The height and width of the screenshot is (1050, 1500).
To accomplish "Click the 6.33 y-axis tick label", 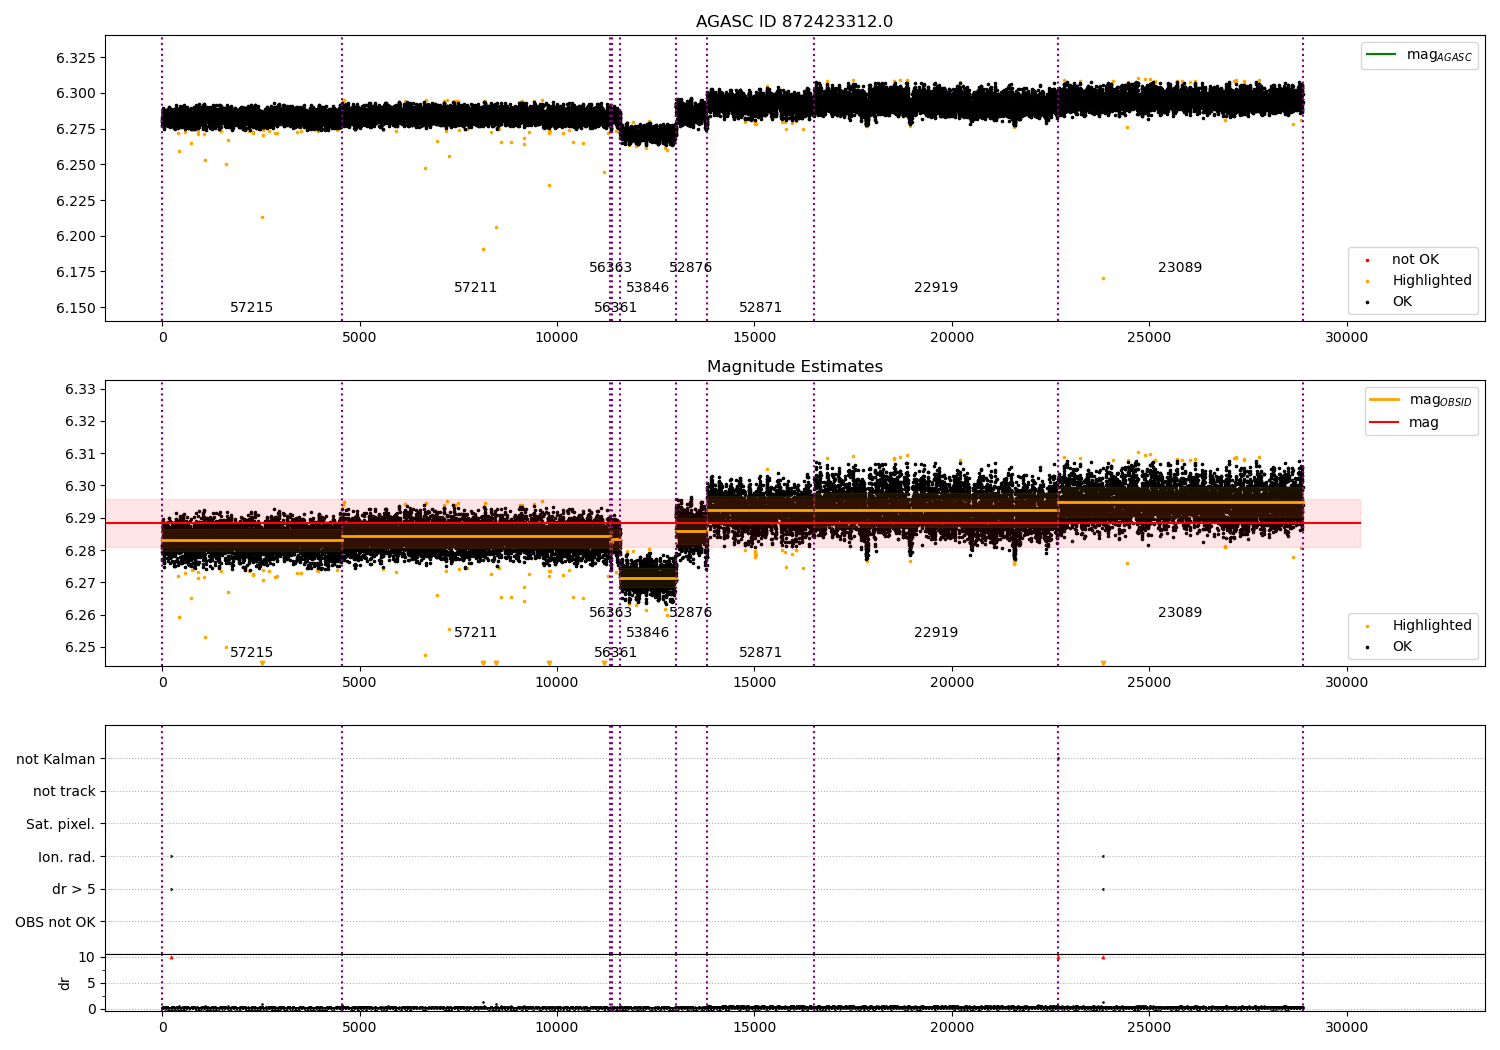I will 80,389.
